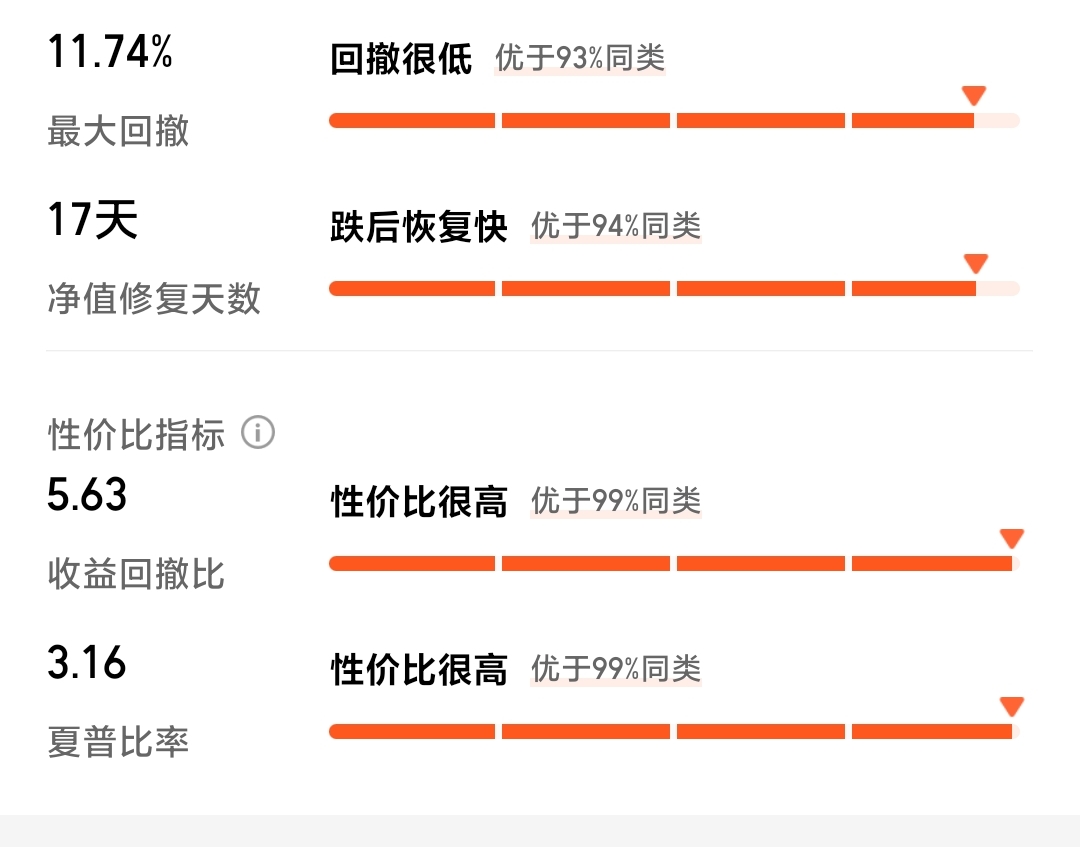This screenshot has height=847, width=1080.
Task: Tap 优于99%同类 next to 收益回撤比
Action: pyautogui.click(x=616, y=501)
